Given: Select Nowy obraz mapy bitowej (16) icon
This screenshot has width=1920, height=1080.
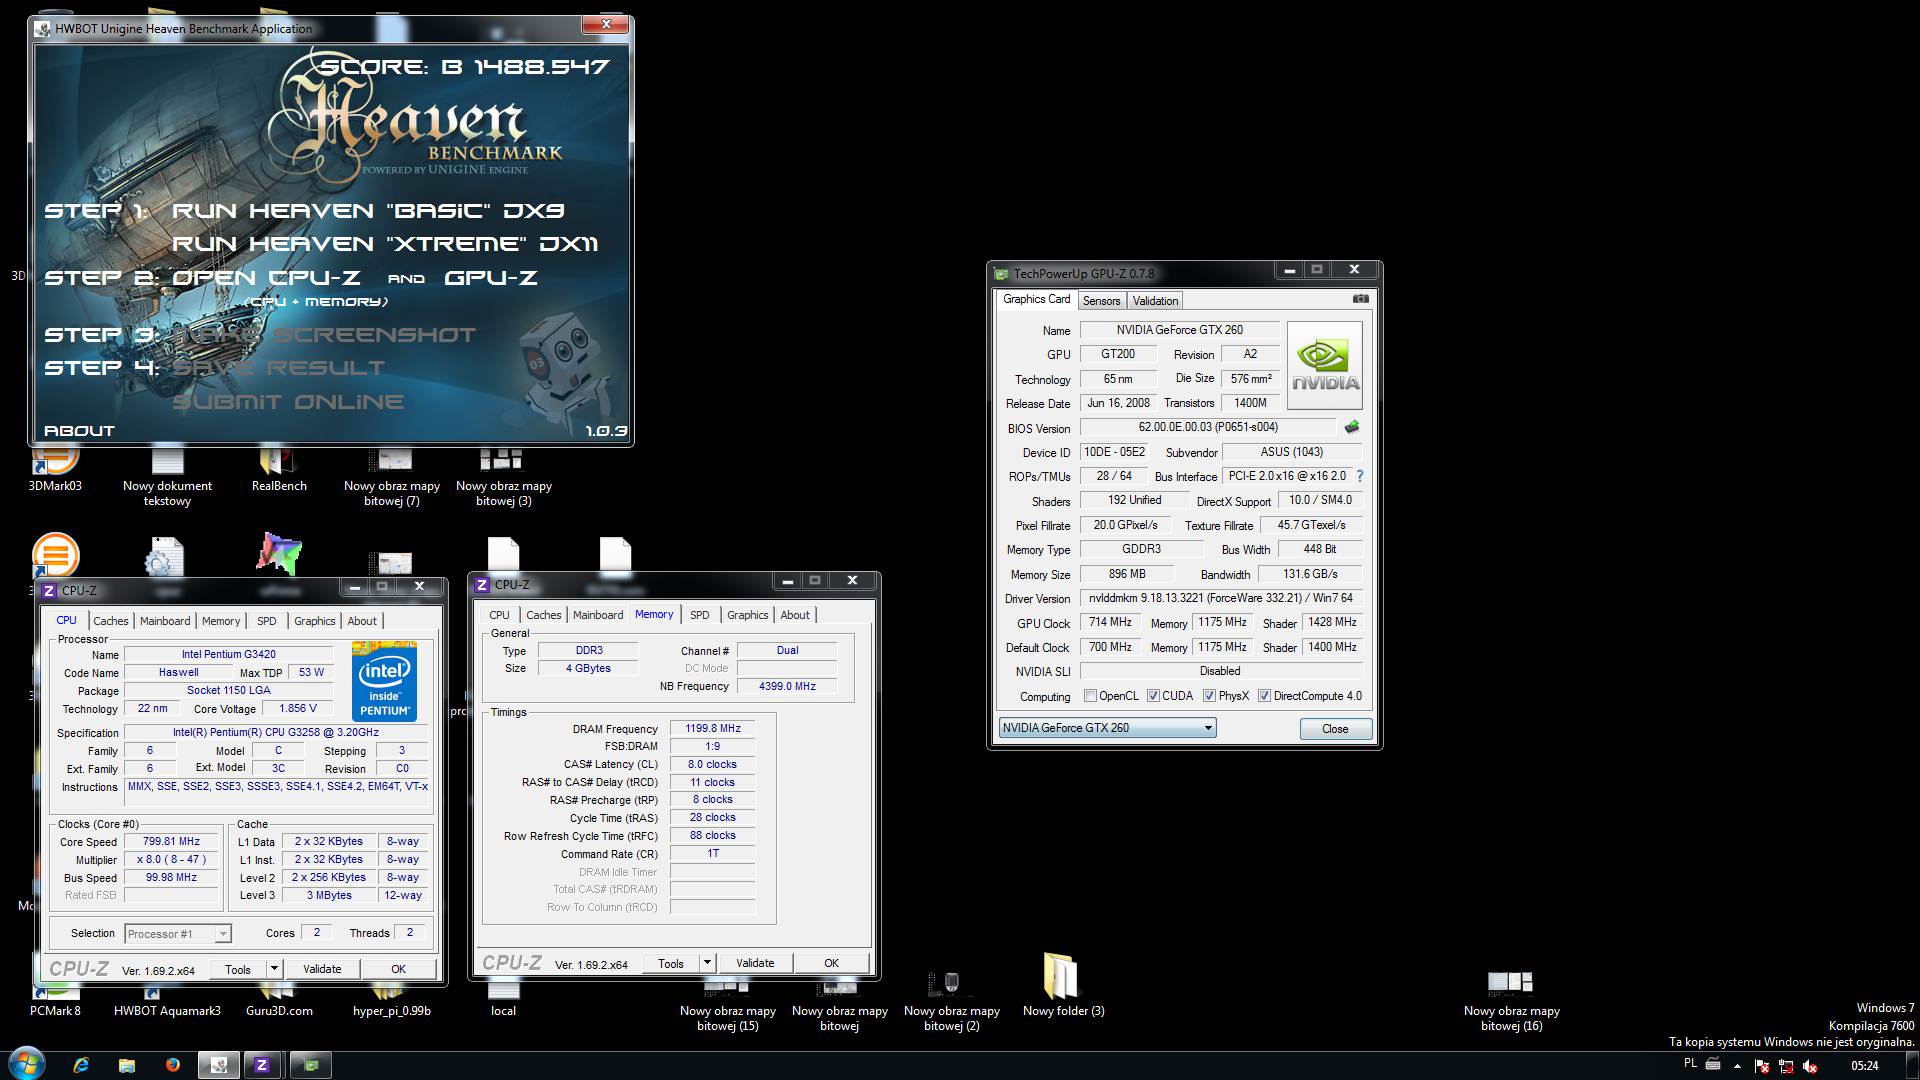Looking at the screenshot, I should coord(1511,1003).
